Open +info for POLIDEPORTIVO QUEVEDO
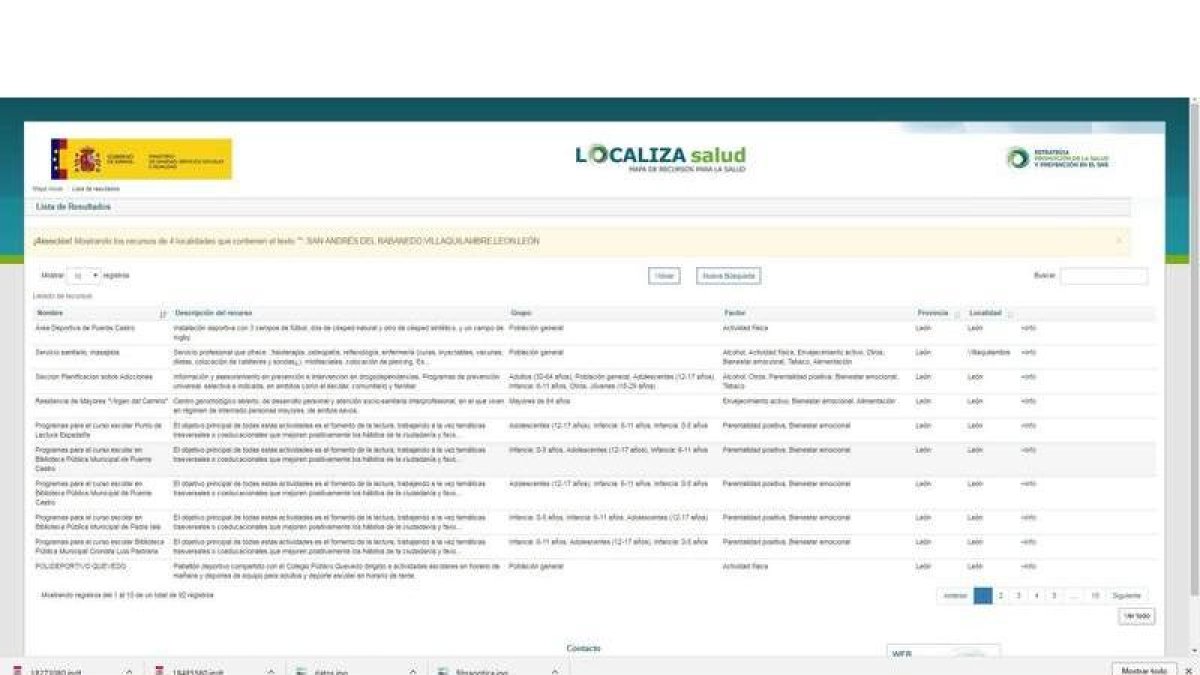1200x675 pixels. (1028, 566)
